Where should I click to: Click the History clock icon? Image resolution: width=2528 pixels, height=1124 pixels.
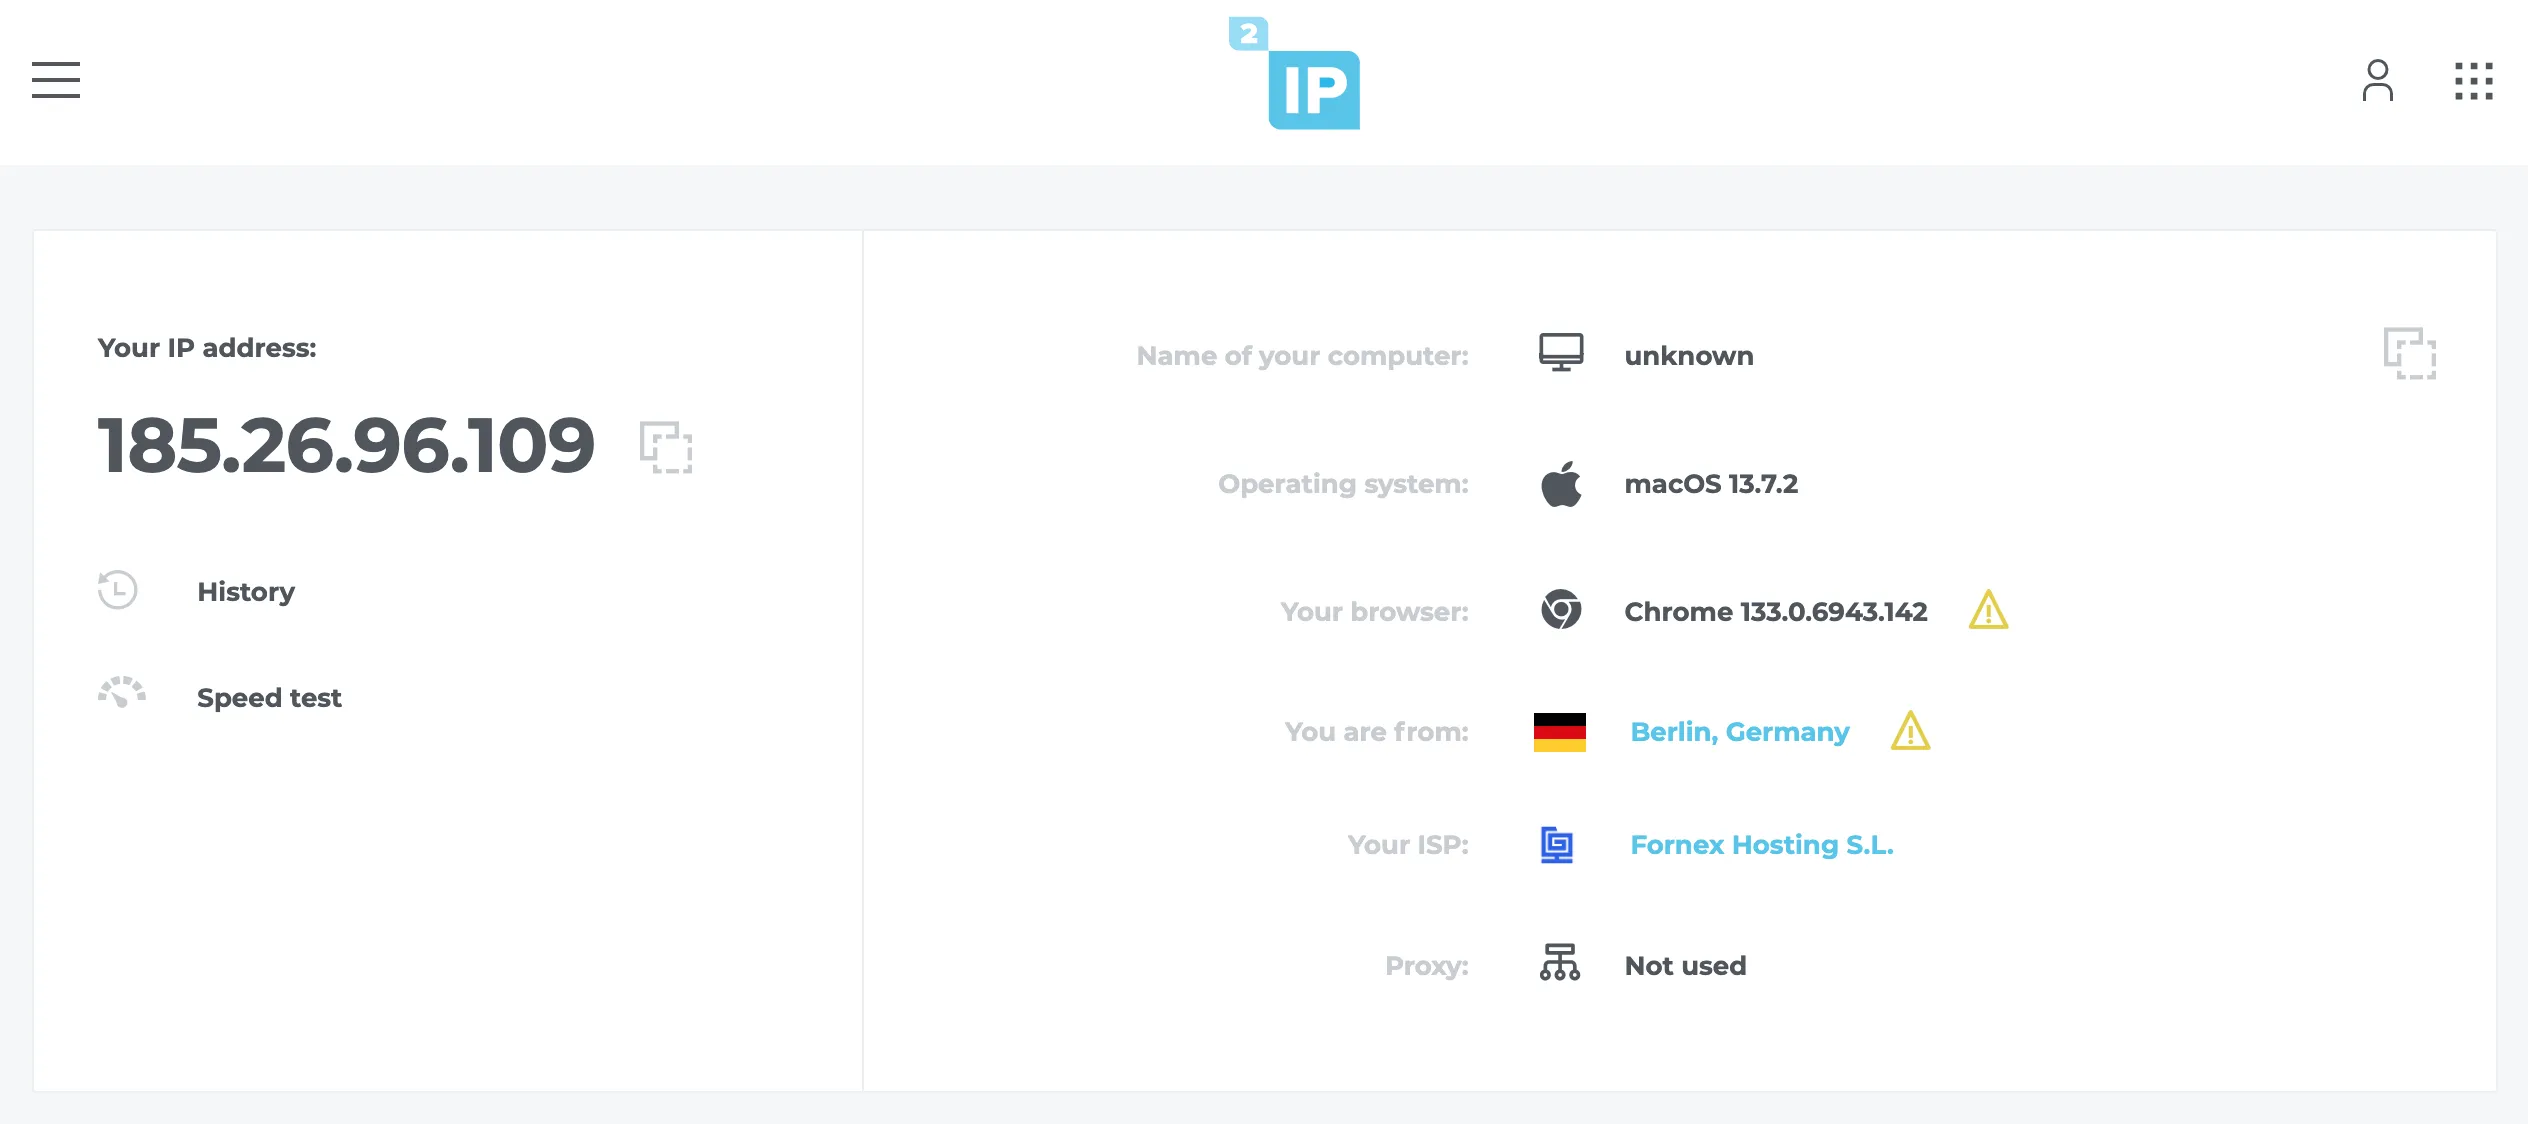[118, 590]
